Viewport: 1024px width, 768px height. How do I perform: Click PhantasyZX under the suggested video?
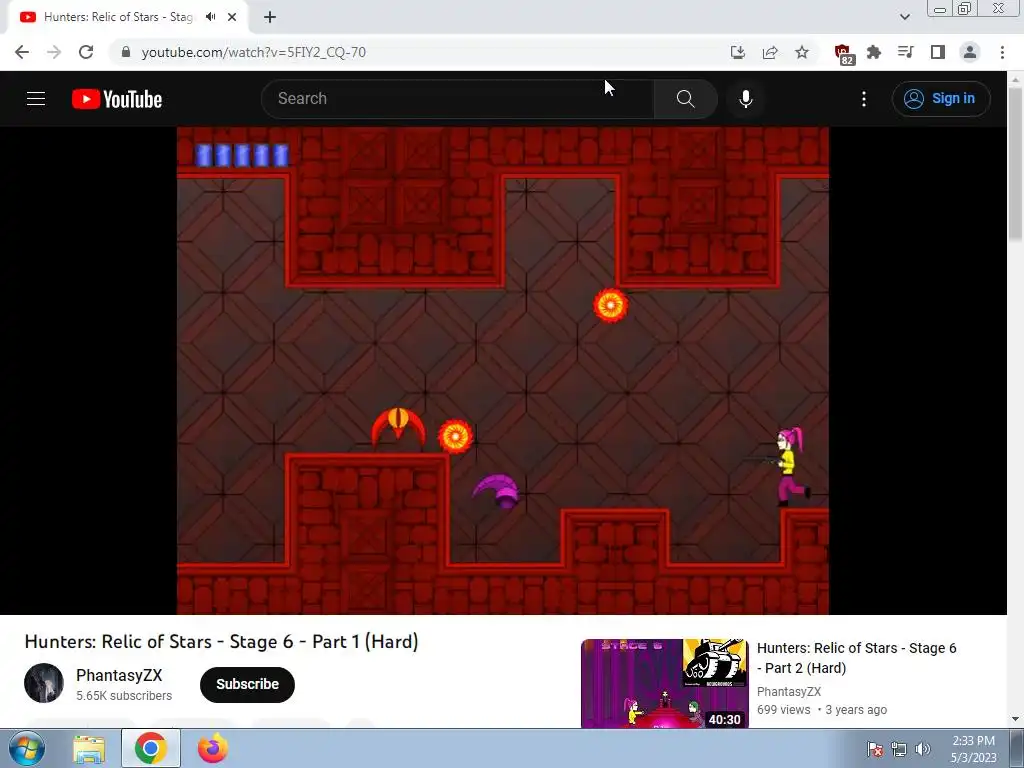click(788, 692)
